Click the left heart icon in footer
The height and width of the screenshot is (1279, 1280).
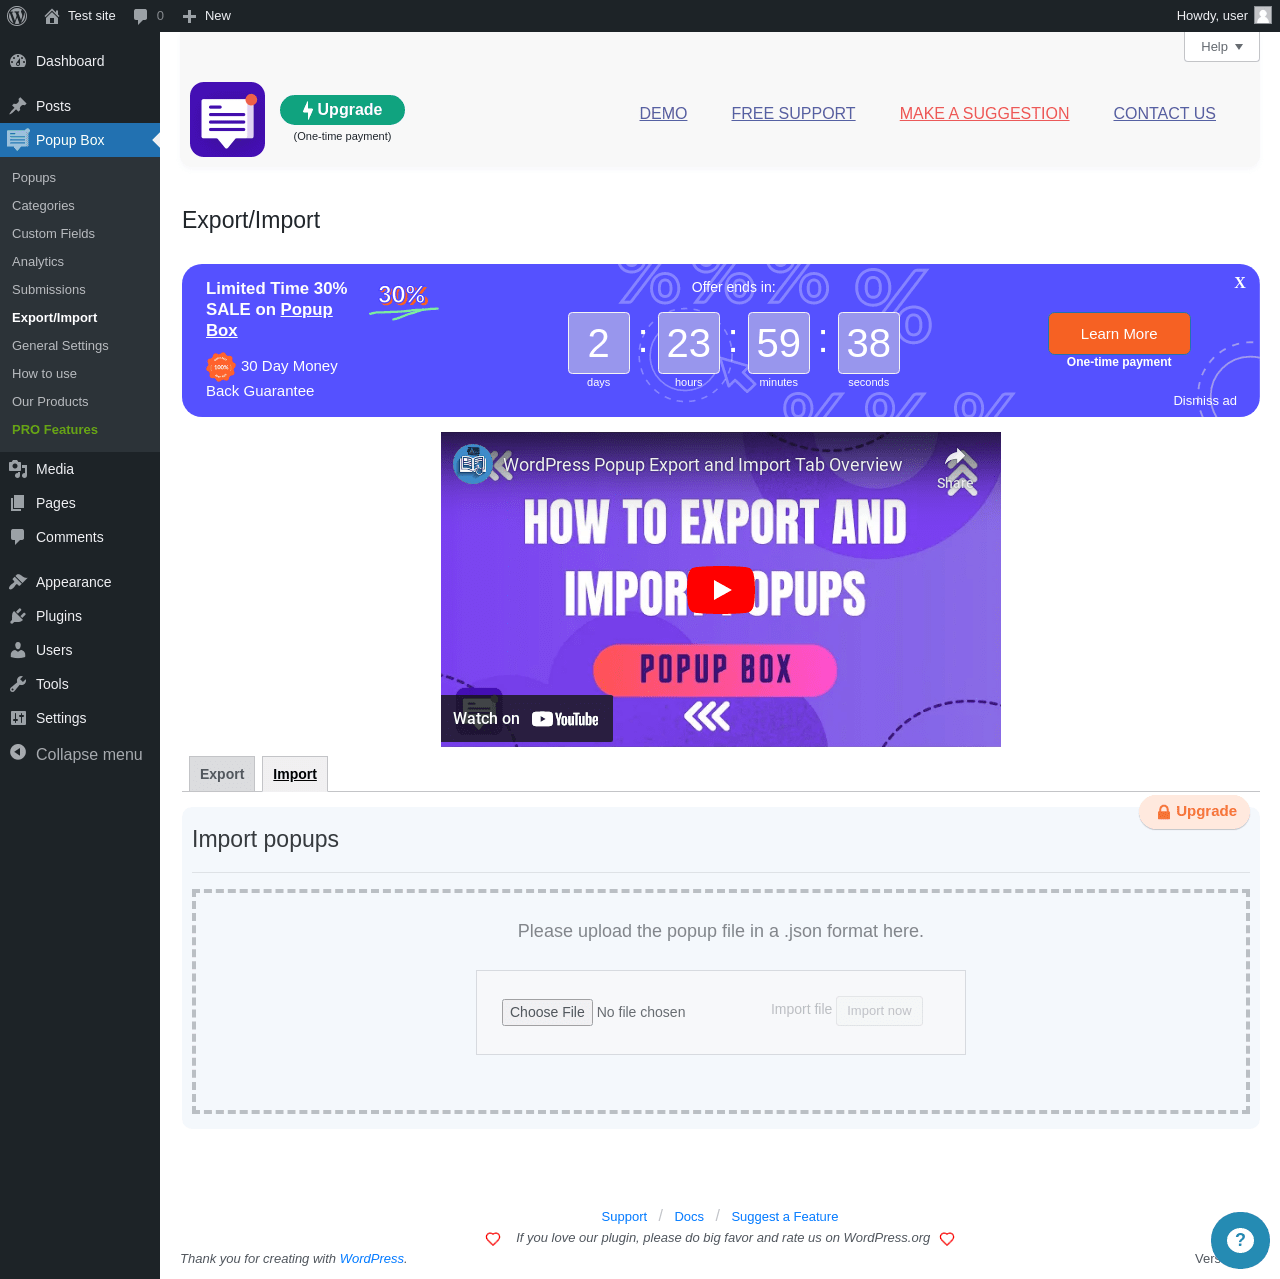click(493, 1239)
